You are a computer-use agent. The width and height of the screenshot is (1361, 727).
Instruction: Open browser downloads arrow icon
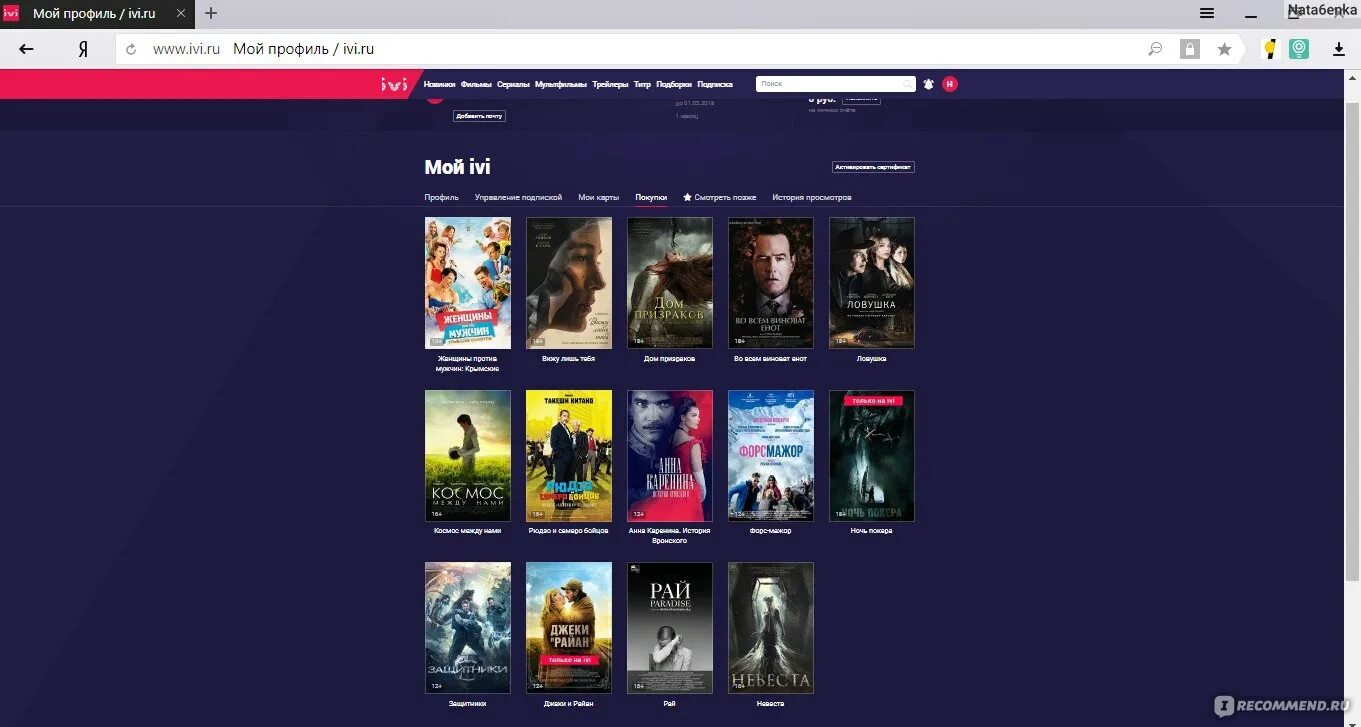[1339, 49]
